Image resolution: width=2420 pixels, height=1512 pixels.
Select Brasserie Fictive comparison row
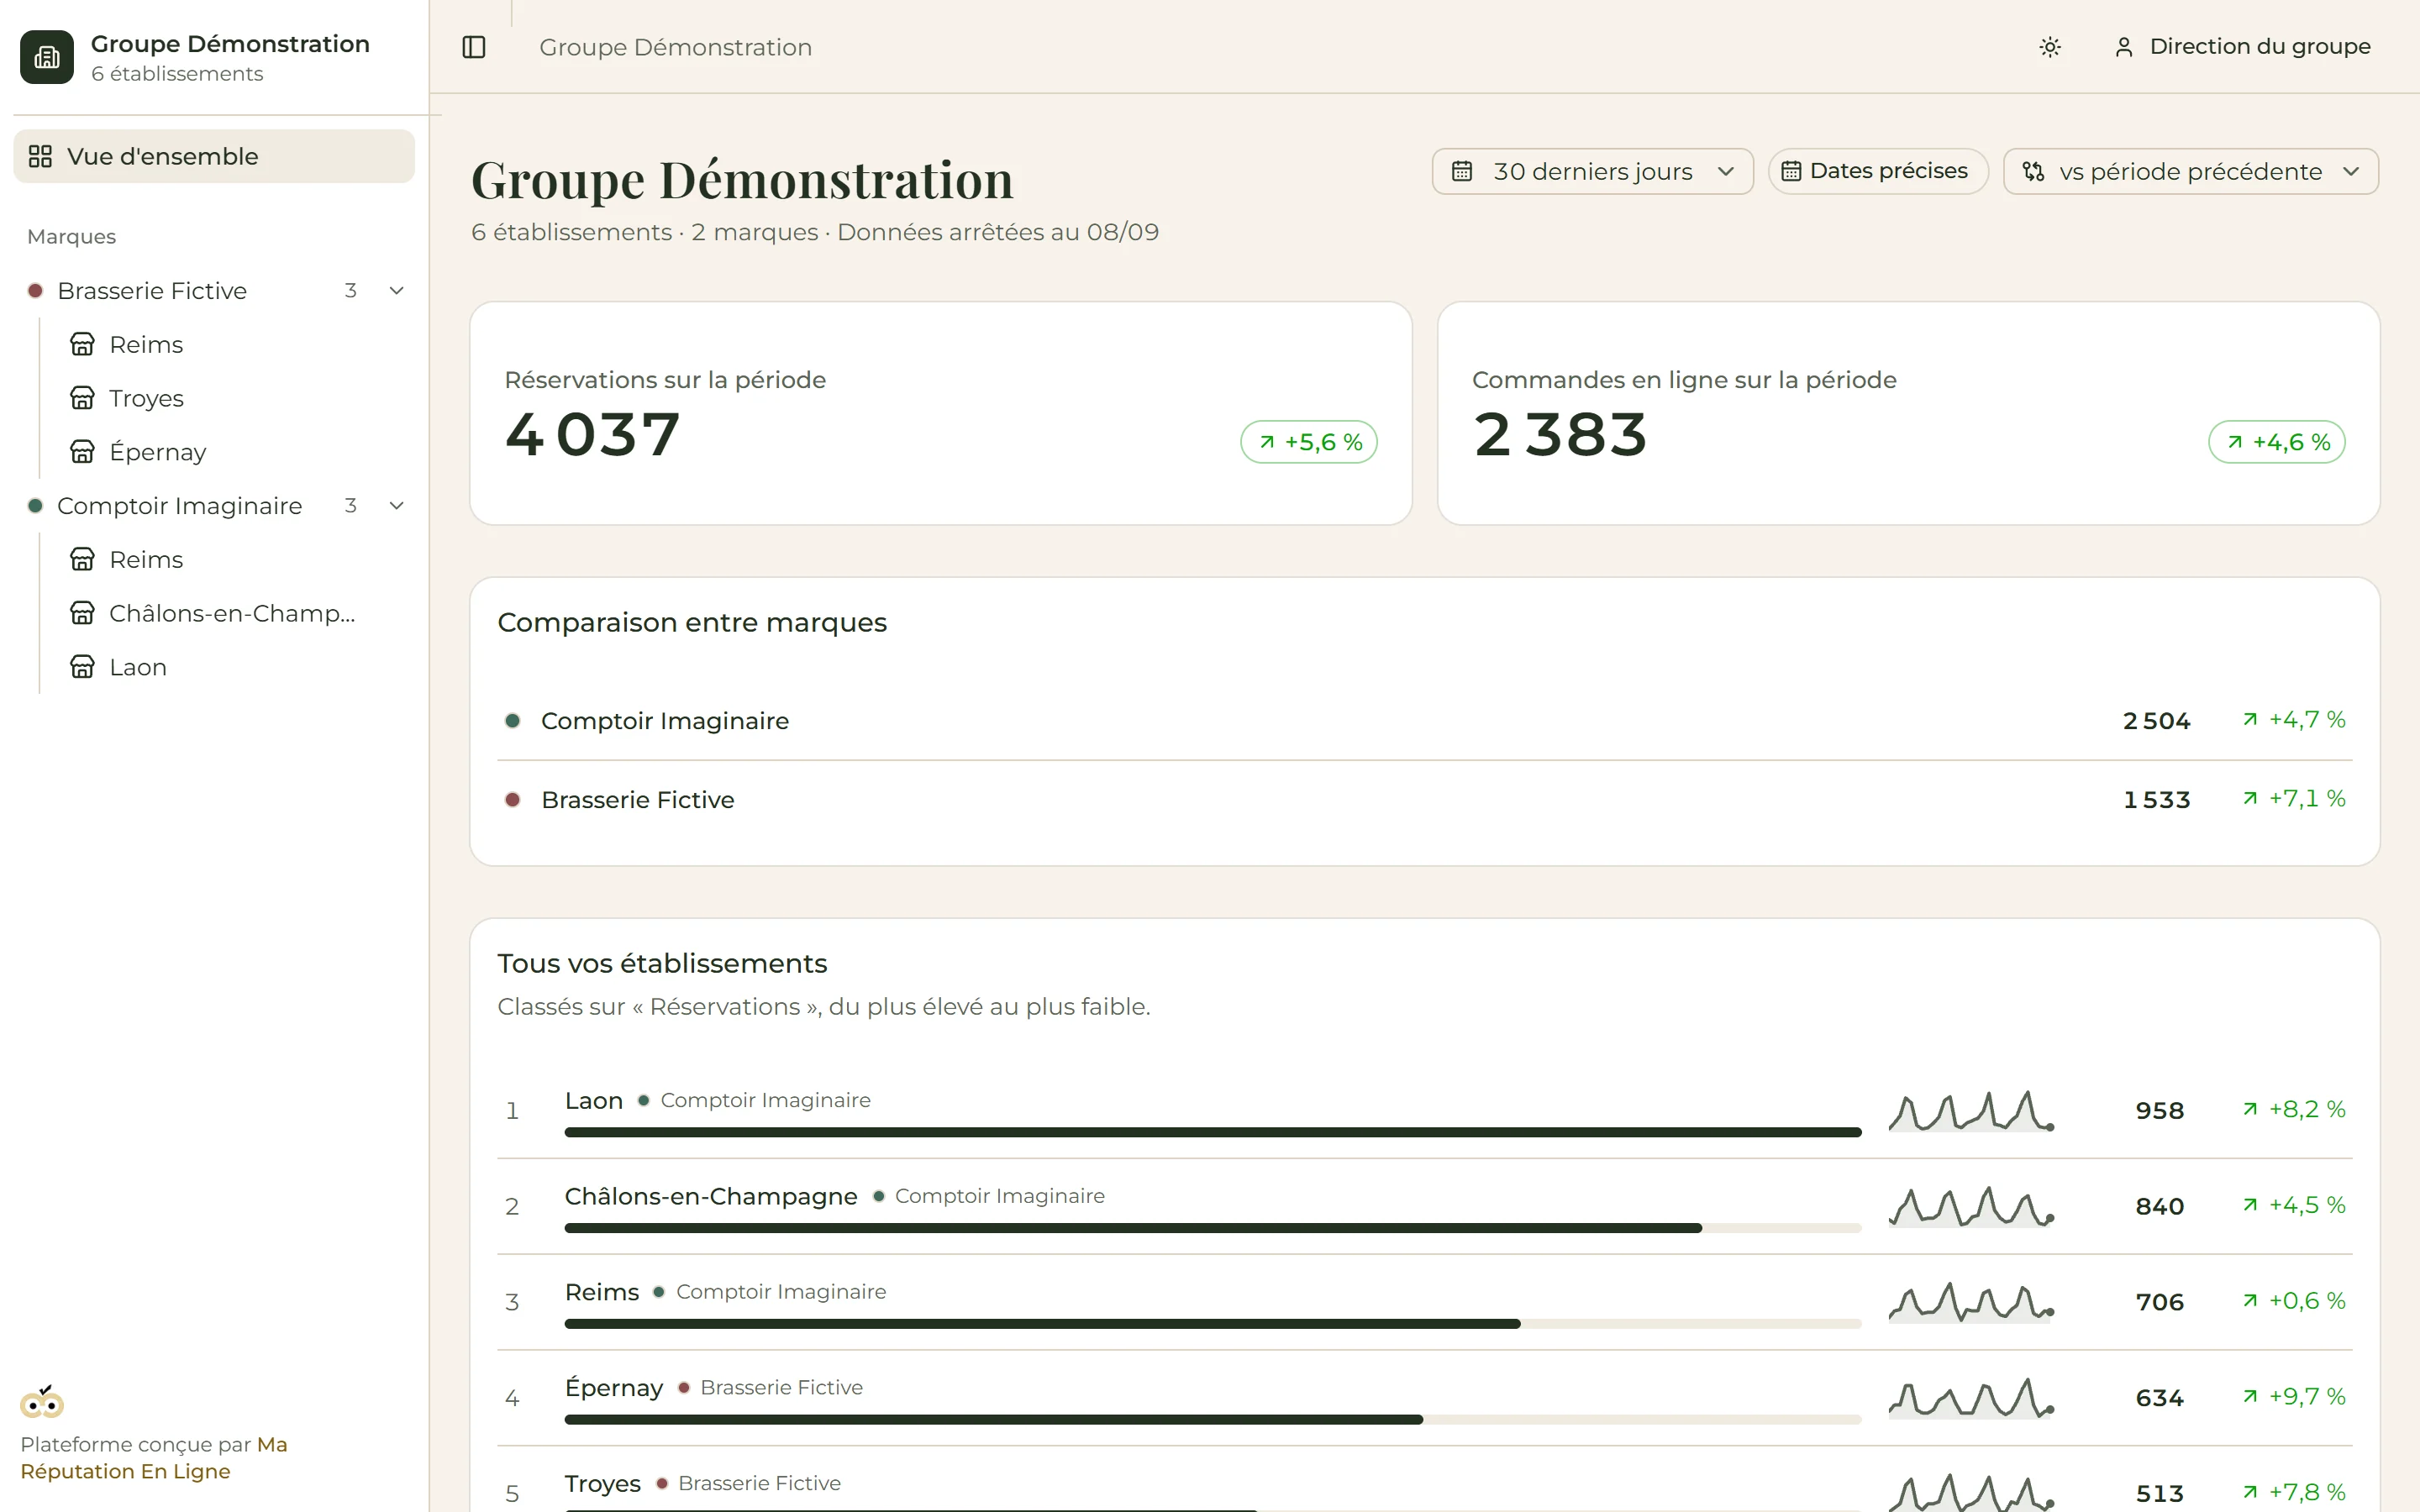1424,800
